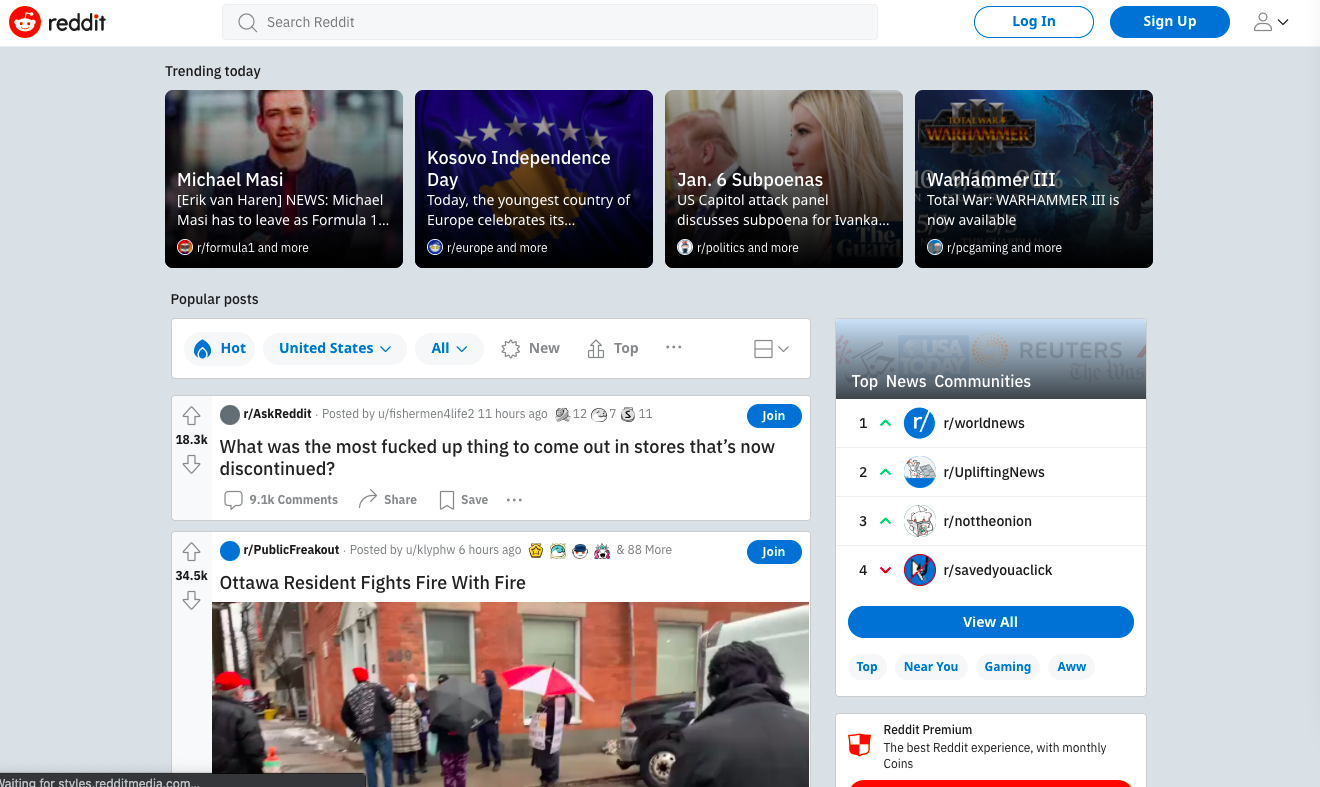The width and height of the screenshot is (1320, 787).
Task: Open the All filter dropdown
Action: pyautogui.click(x=449, y=348)
